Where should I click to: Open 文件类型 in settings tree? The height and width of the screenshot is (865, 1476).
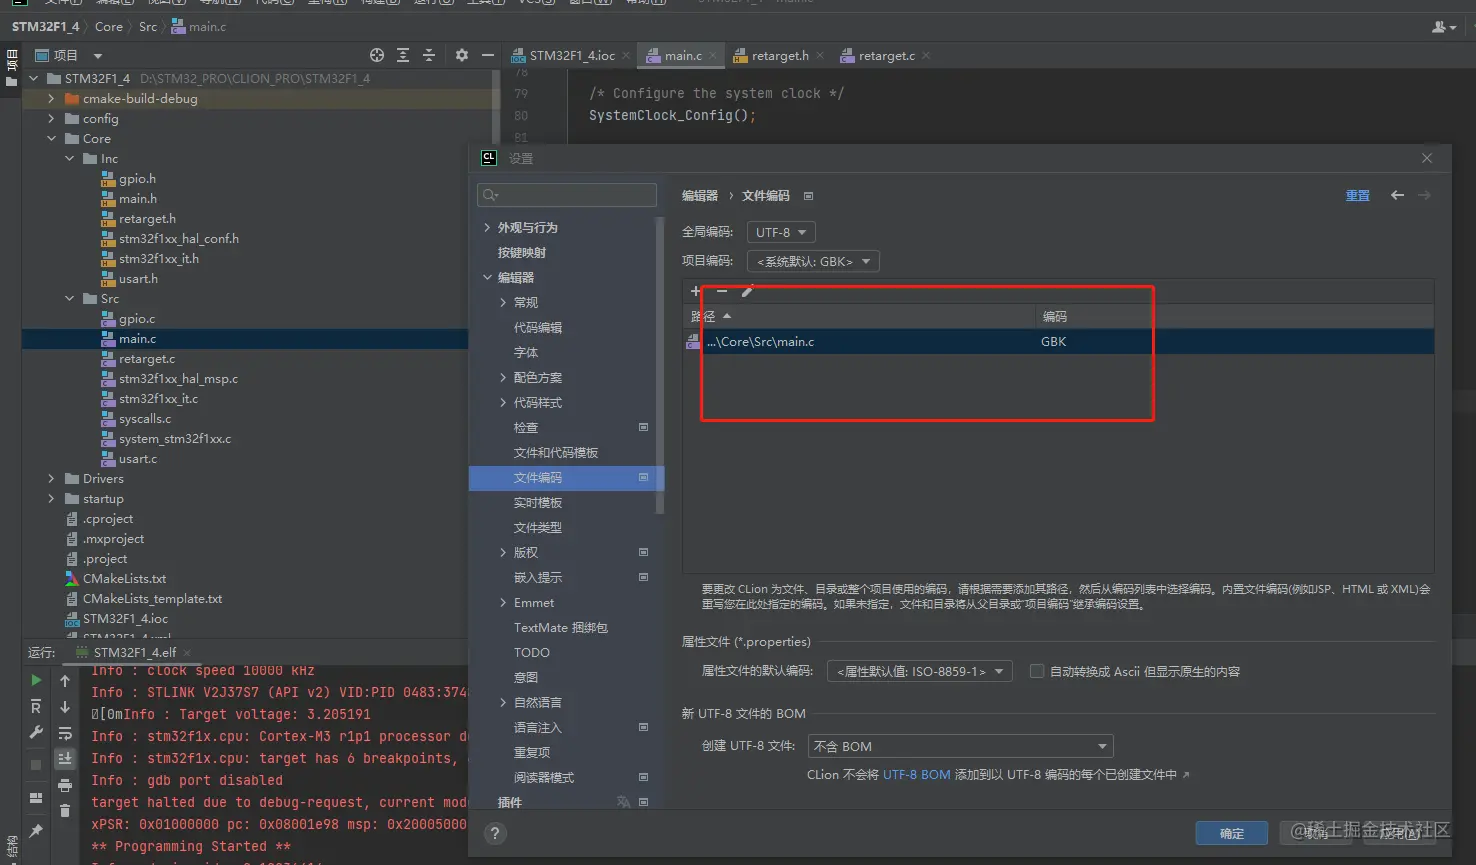pyautogui.click(x=538, y=528)
